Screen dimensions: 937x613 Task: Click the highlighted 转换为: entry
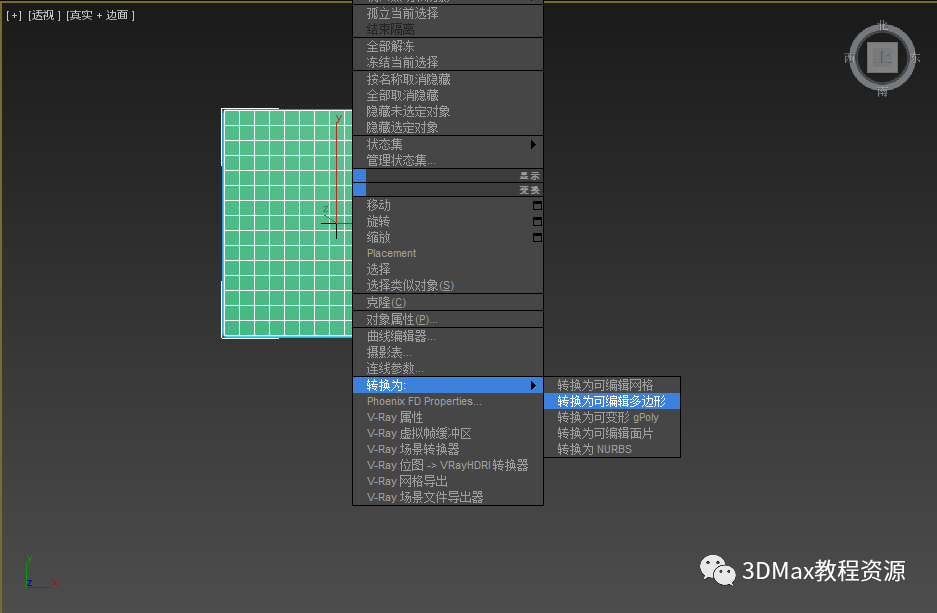[448, 385]
